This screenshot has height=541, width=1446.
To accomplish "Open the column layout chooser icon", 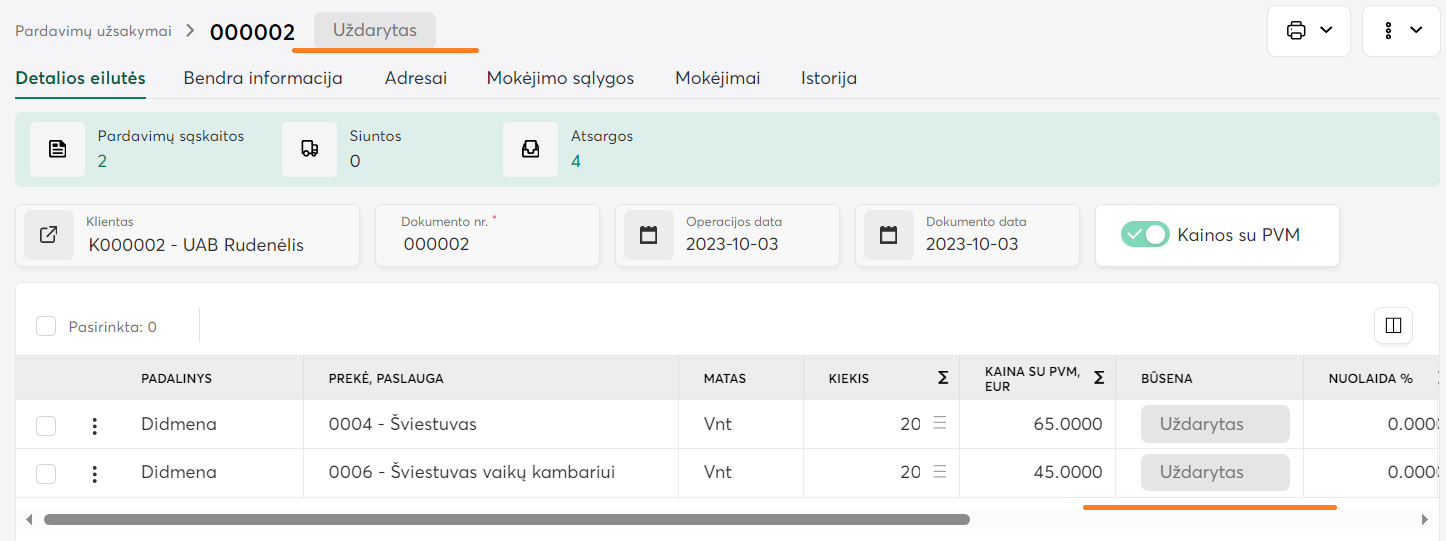I will point(1393,325).
